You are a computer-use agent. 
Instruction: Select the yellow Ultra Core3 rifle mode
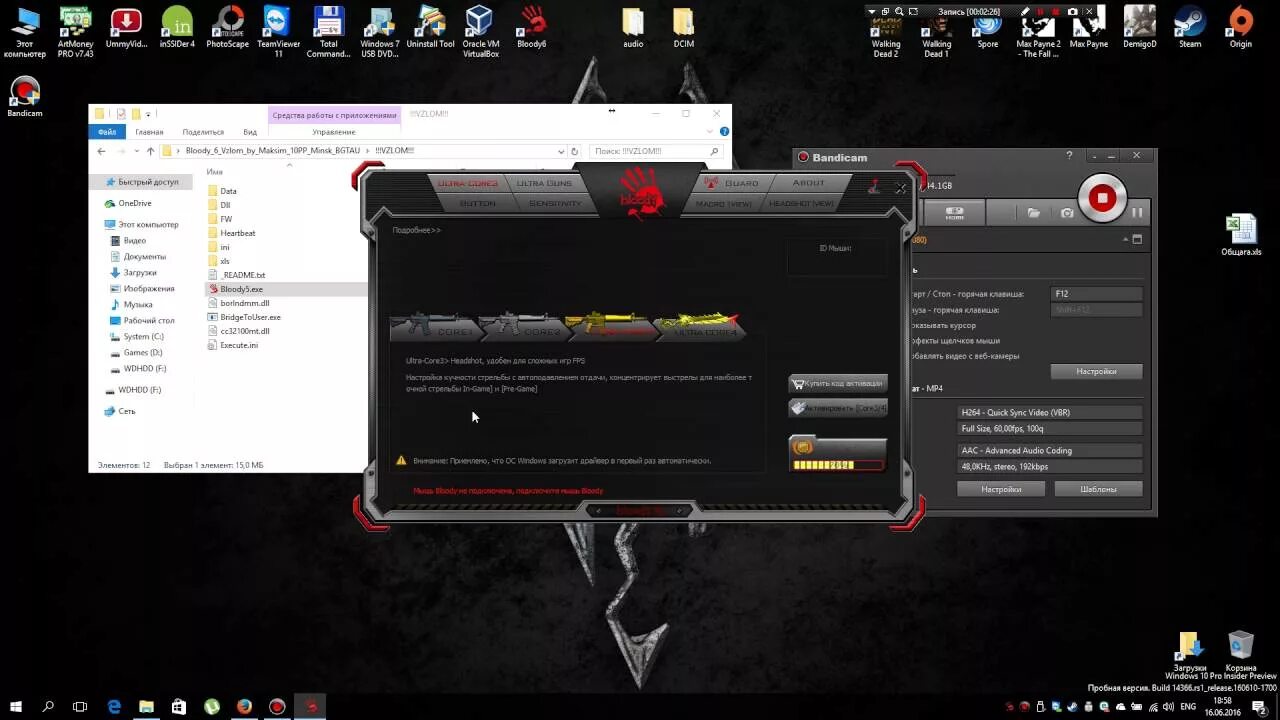609,327
